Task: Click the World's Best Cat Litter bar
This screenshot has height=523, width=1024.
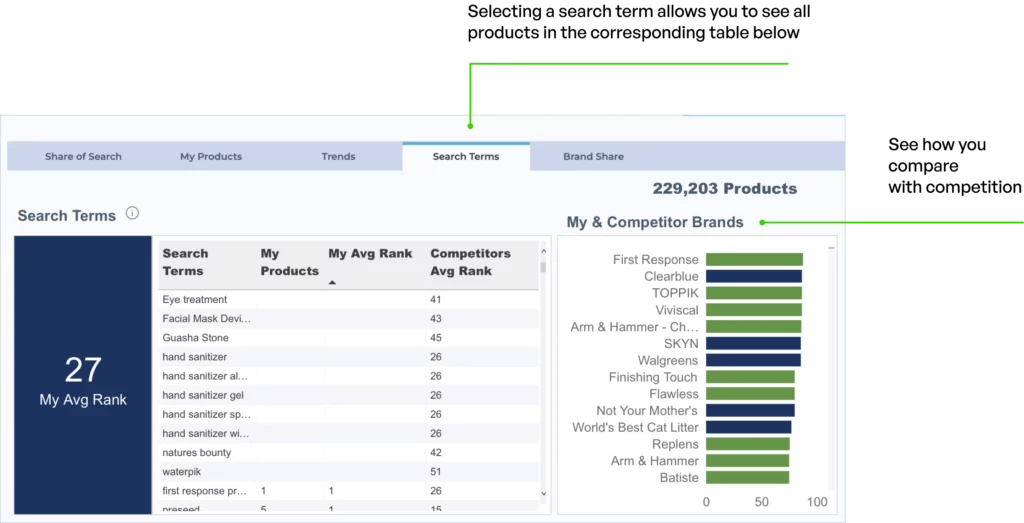Action: (748, 428)
